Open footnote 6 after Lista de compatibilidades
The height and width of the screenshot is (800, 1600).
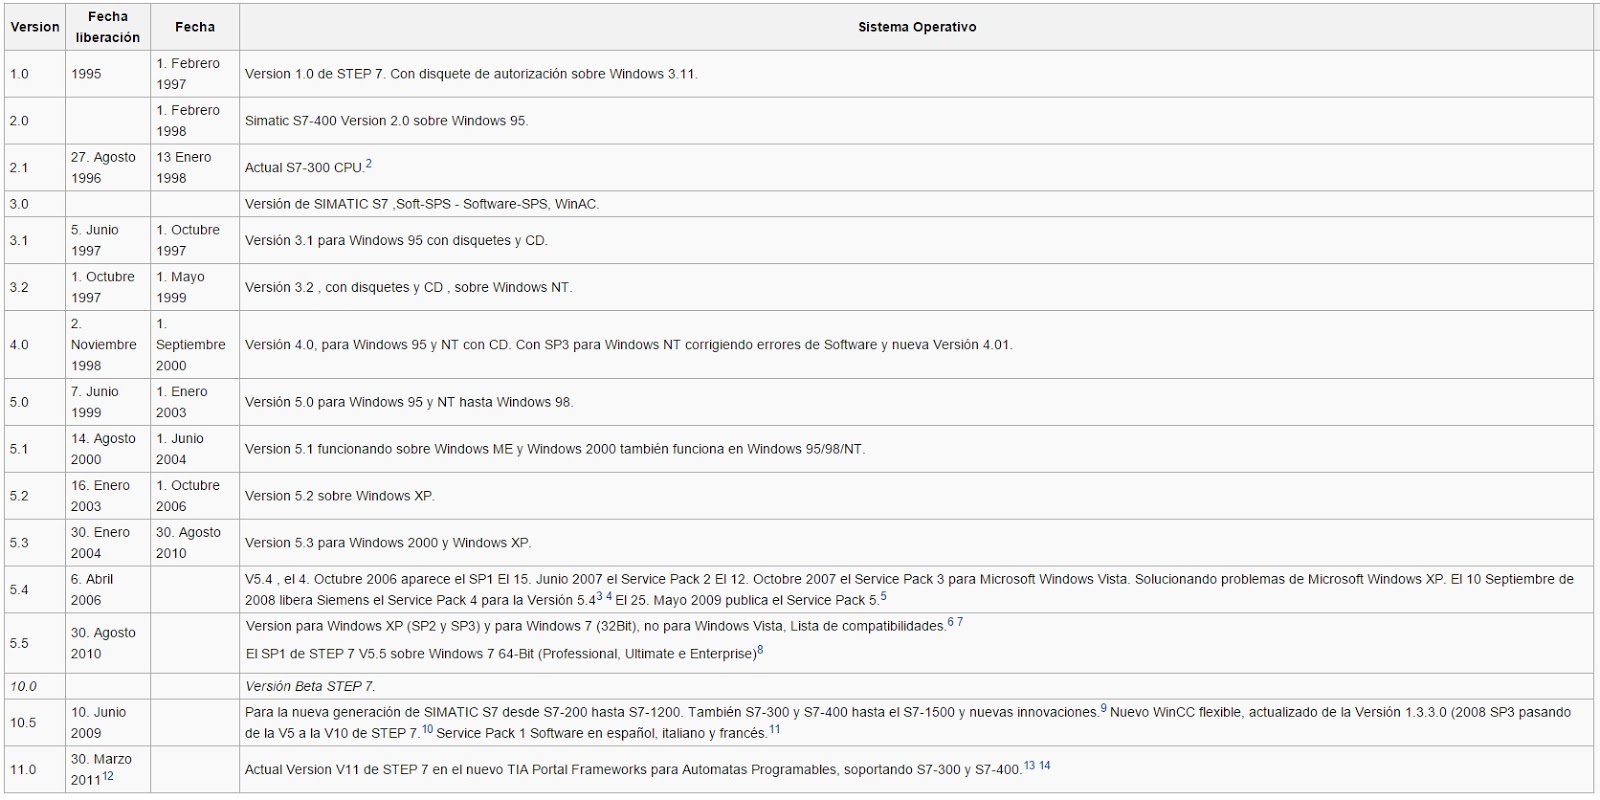[x=950, y=622]
